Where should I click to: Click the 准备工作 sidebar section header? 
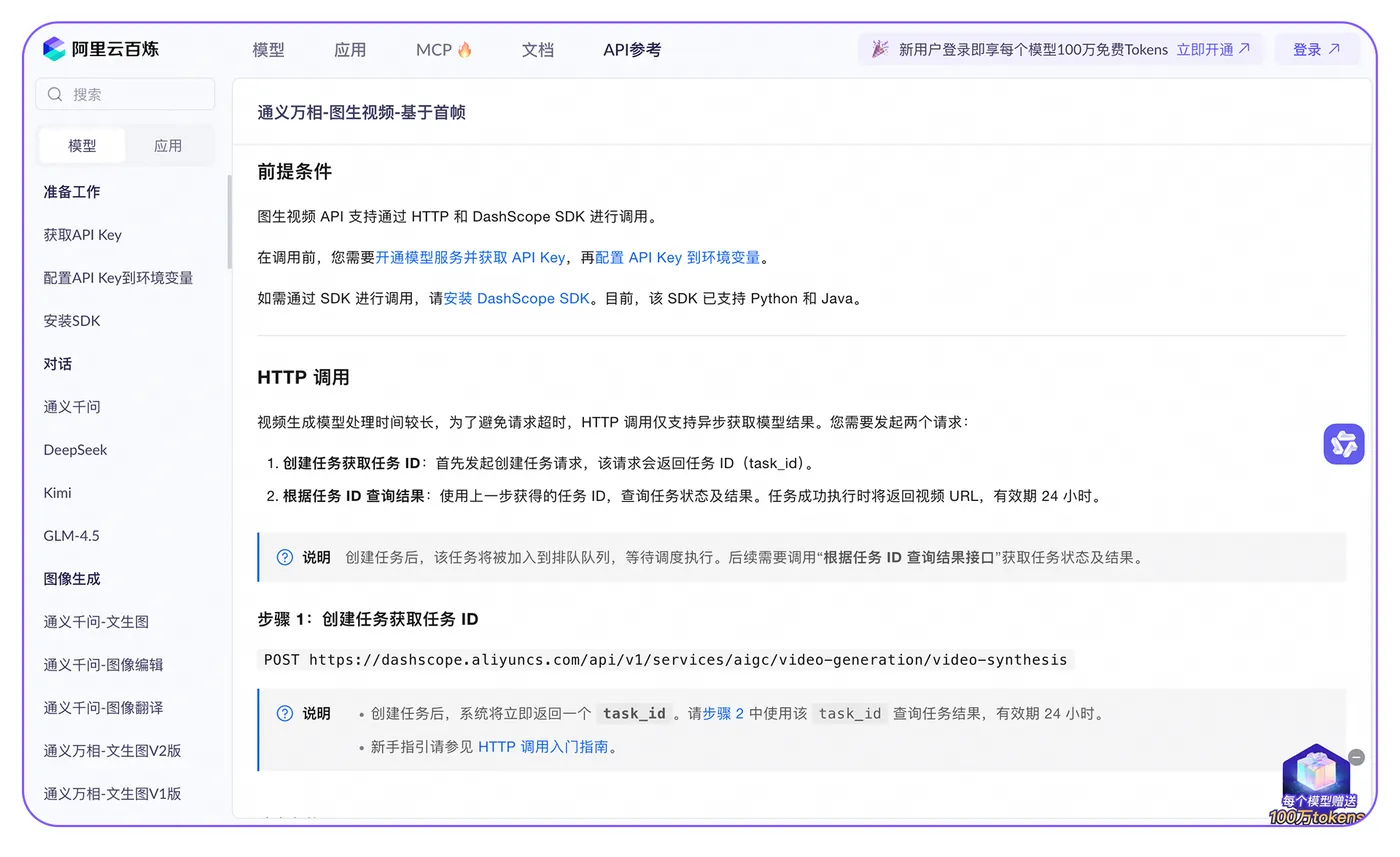point(72,192)
